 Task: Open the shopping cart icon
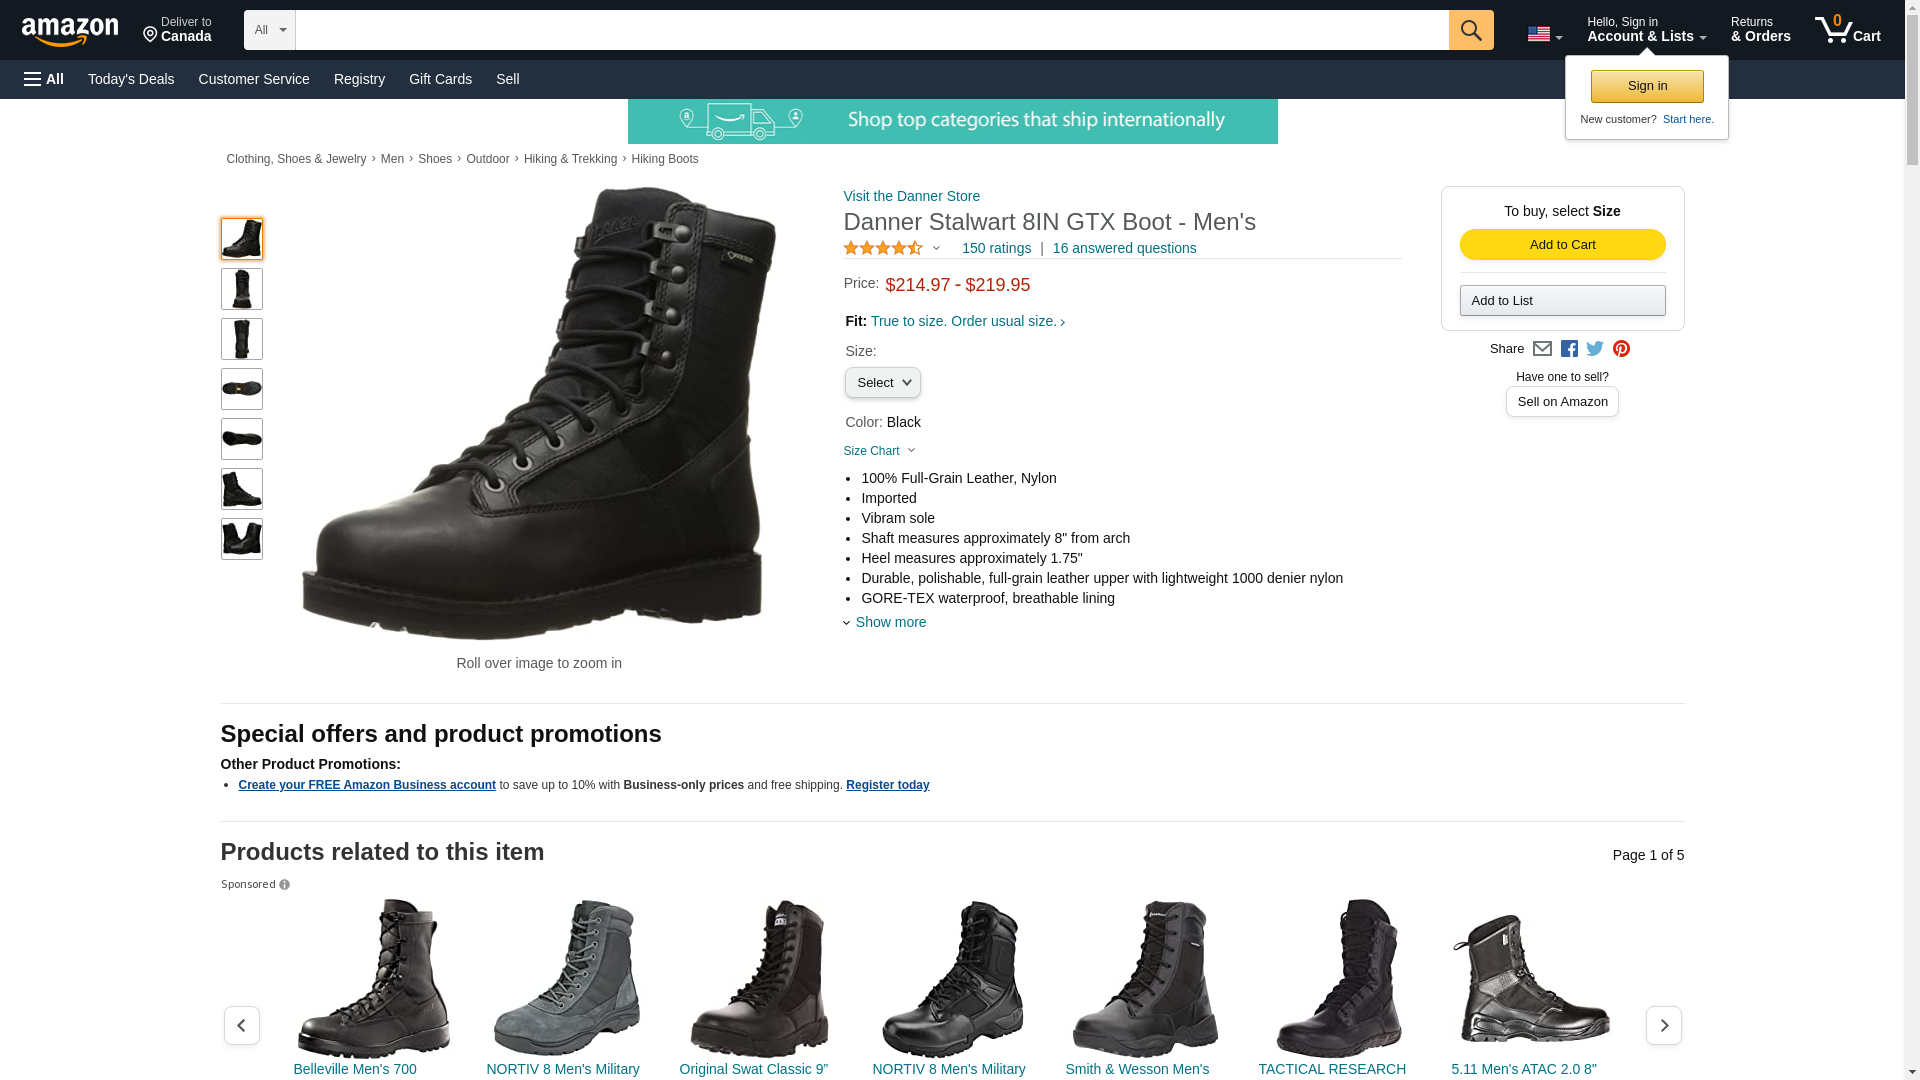pyautogui.click(x=1848, y=30)
